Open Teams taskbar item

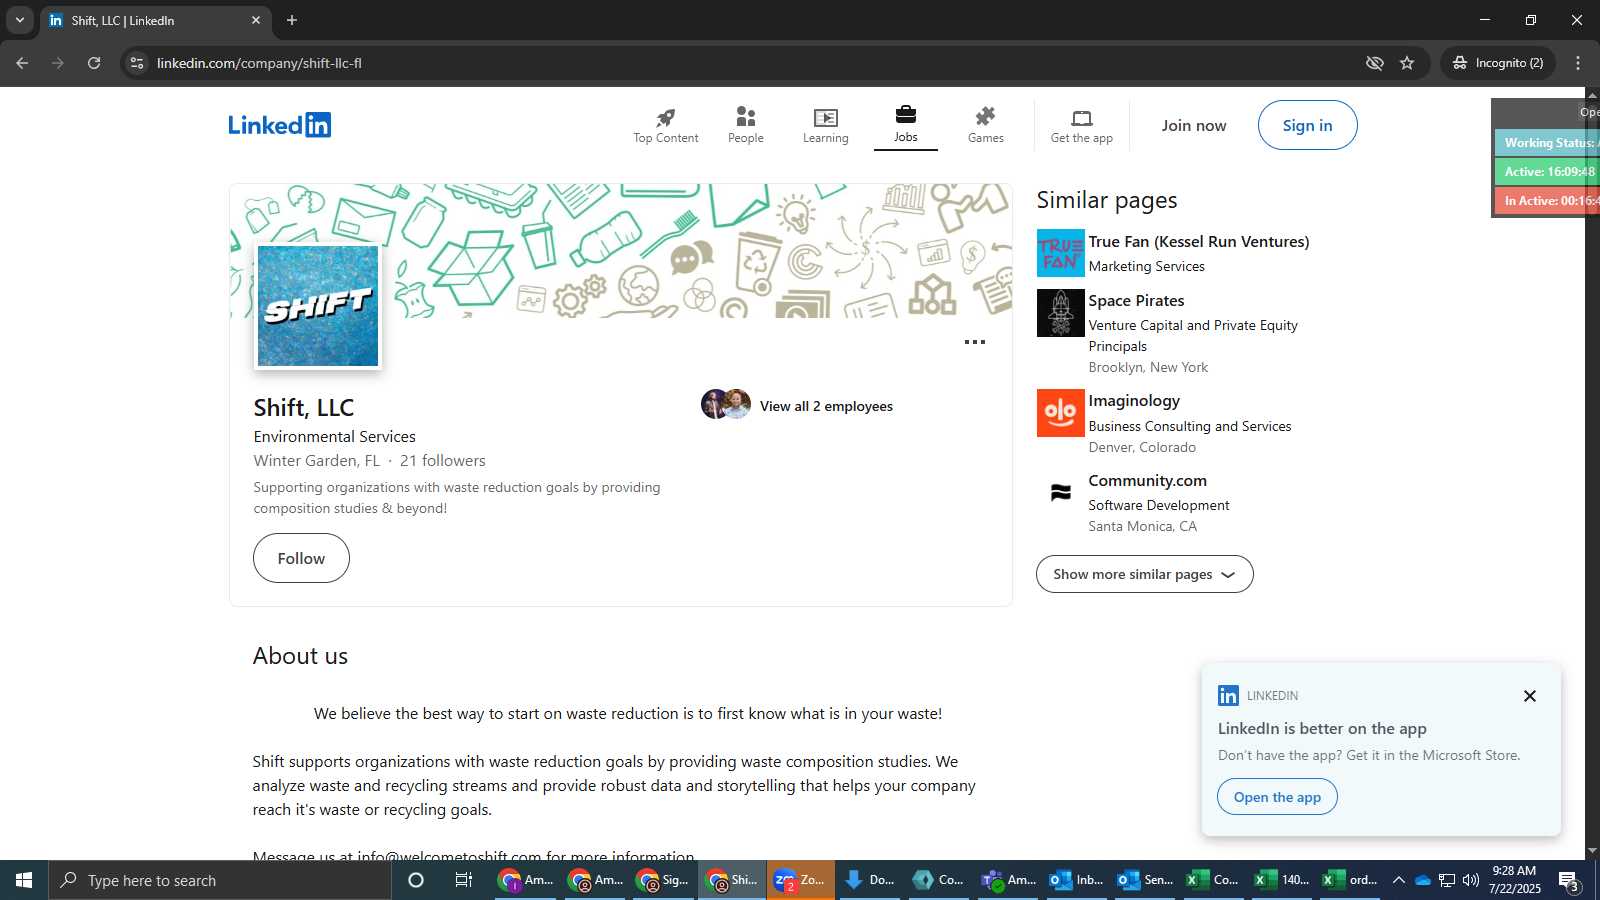pyautogui.click(x=1009, y=880)
